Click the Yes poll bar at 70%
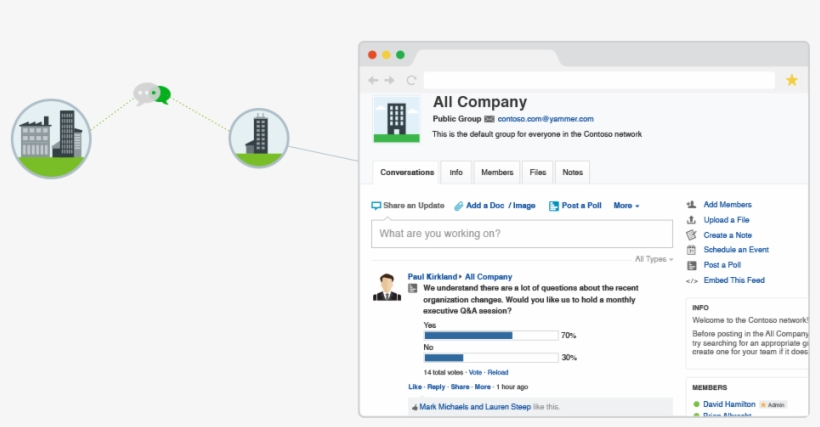This screenshot has width=820, height=427. 491,336
